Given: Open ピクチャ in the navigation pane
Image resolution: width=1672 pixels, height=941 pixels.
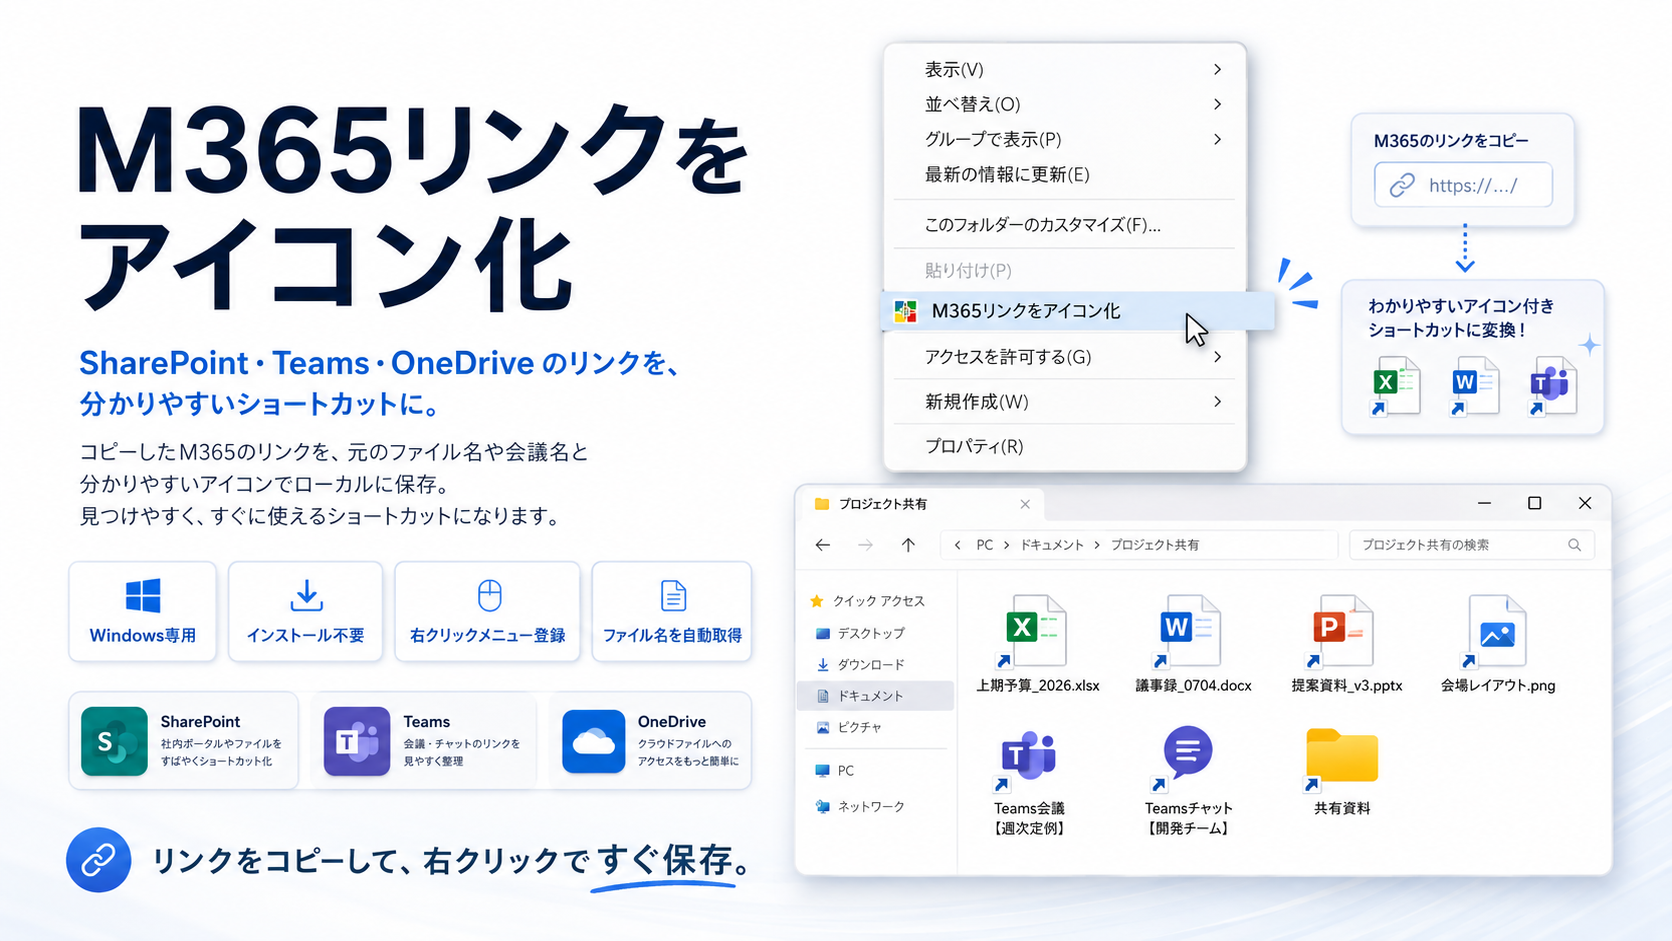Looking at the screenshot, I should (x=849, y=727).
